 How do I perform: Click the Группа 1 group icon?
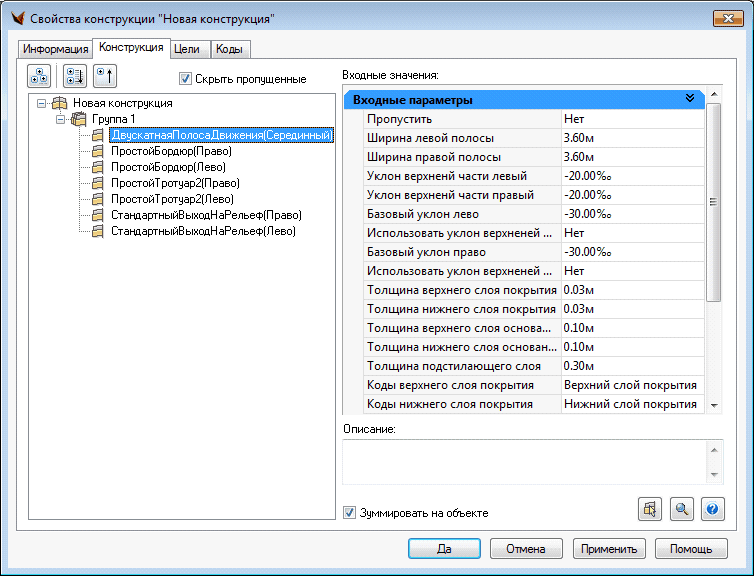click(x=79, y=119)
